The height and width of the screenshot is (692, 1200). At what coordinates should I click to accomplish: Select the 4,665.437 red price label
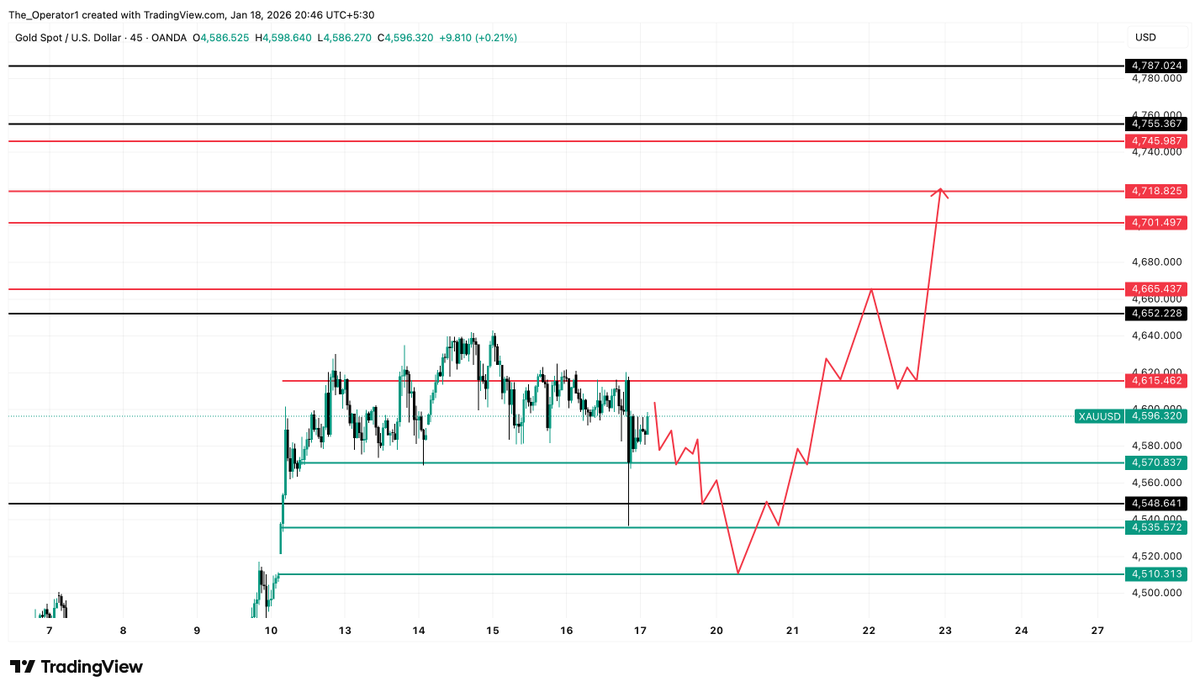[x=1157, y=288]
